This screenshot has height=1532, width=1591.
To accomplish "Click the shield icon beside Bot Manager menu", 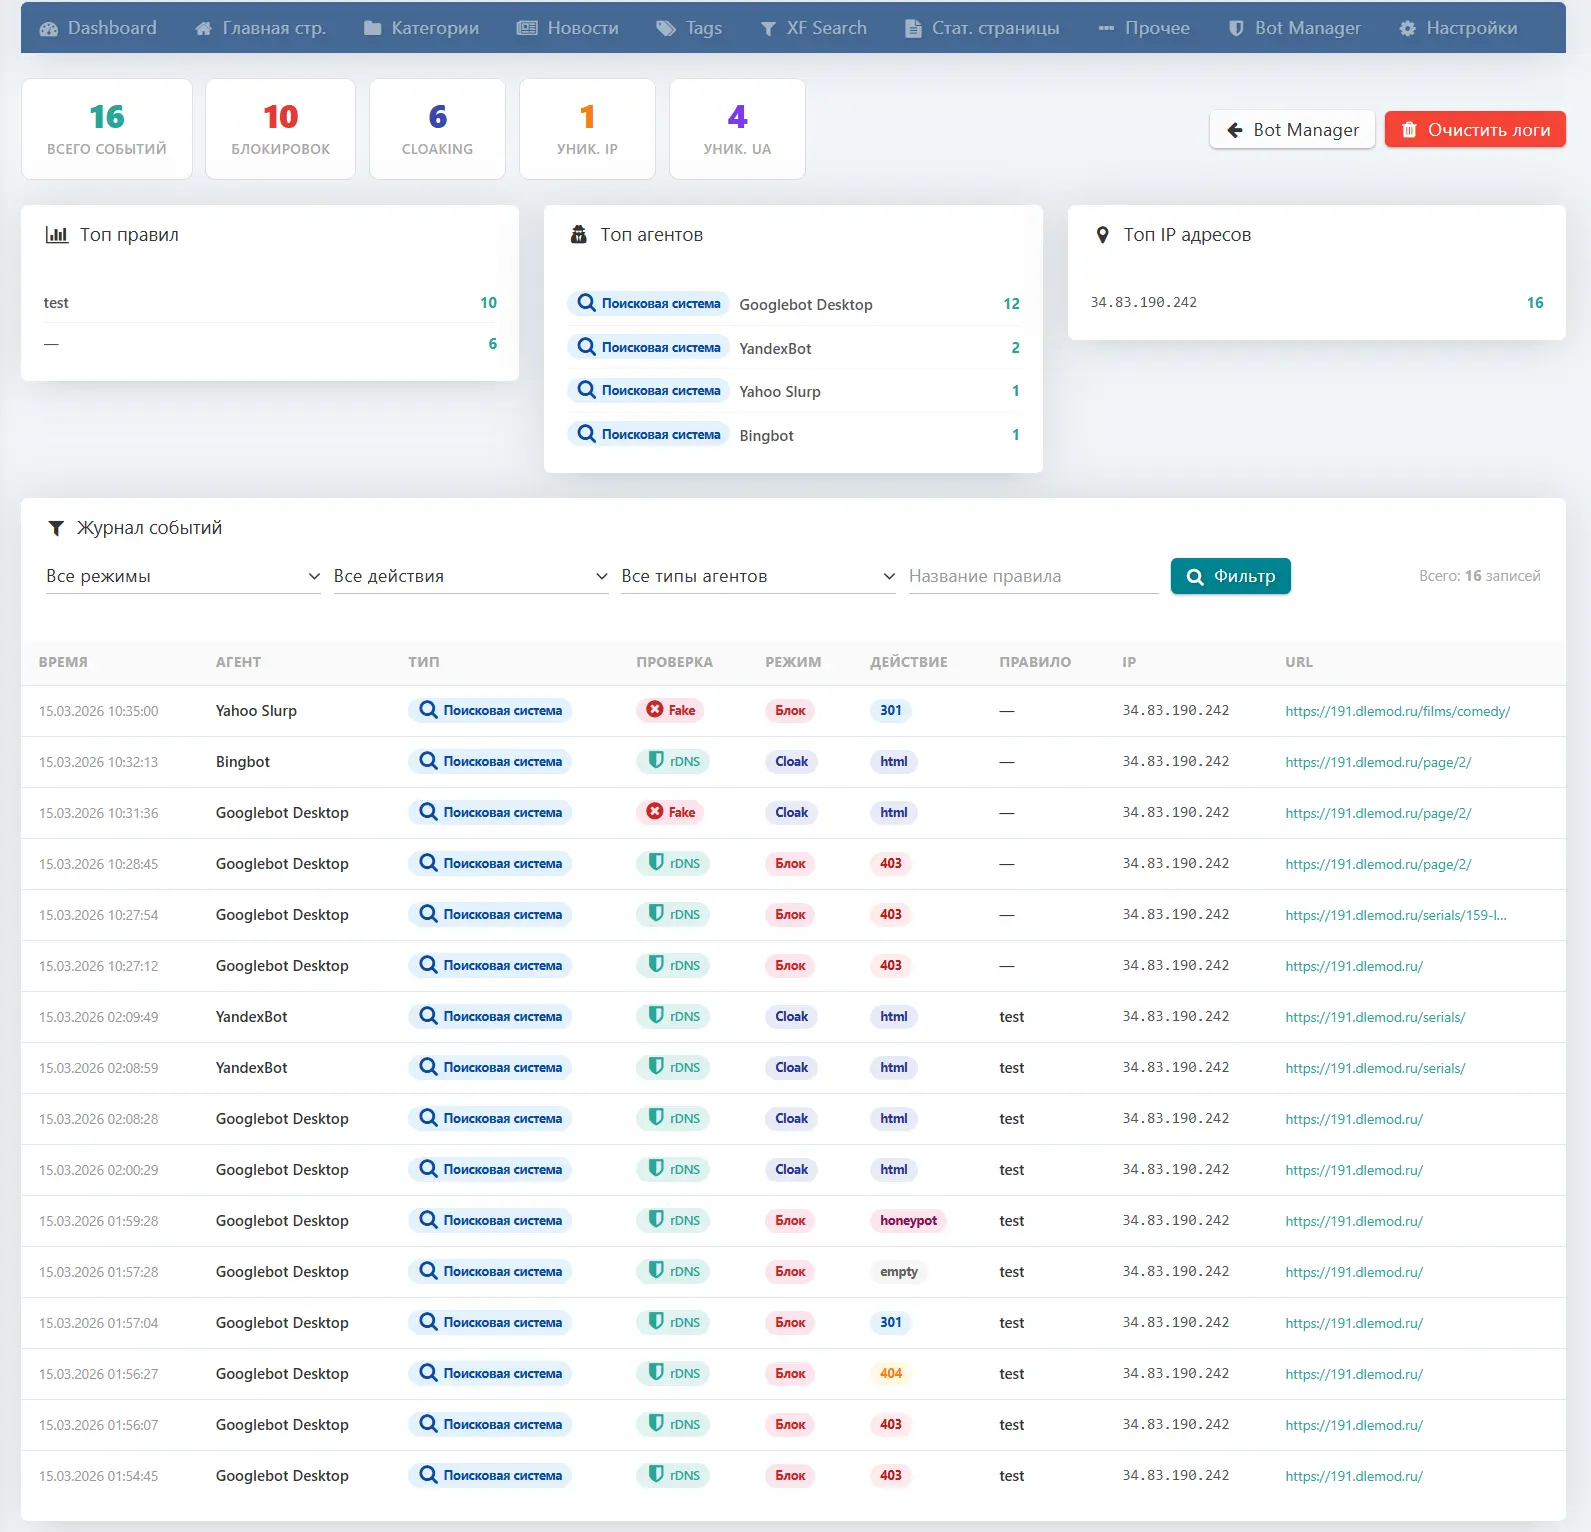I will (x=1236, y=29).
